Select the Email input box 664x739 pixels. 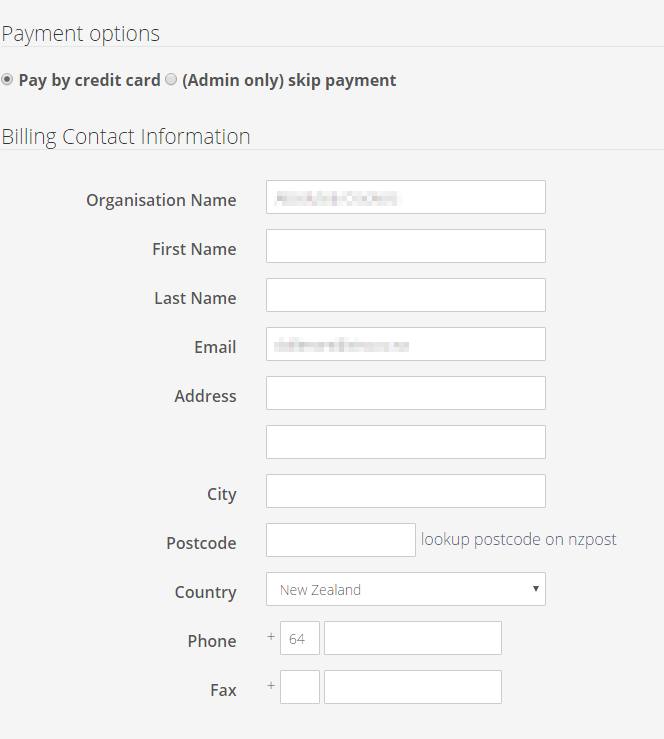(405, 345)
